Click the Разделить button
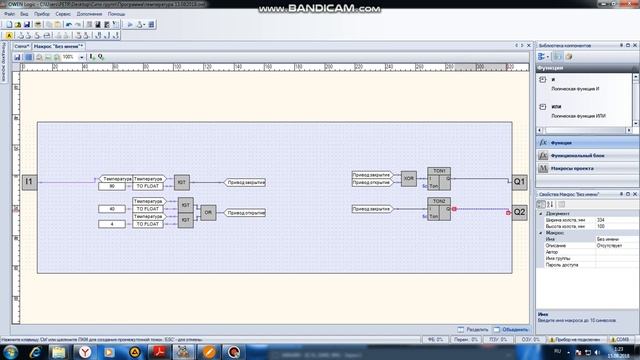This screenshot has height=360, width=640. [x=473, y=329]
